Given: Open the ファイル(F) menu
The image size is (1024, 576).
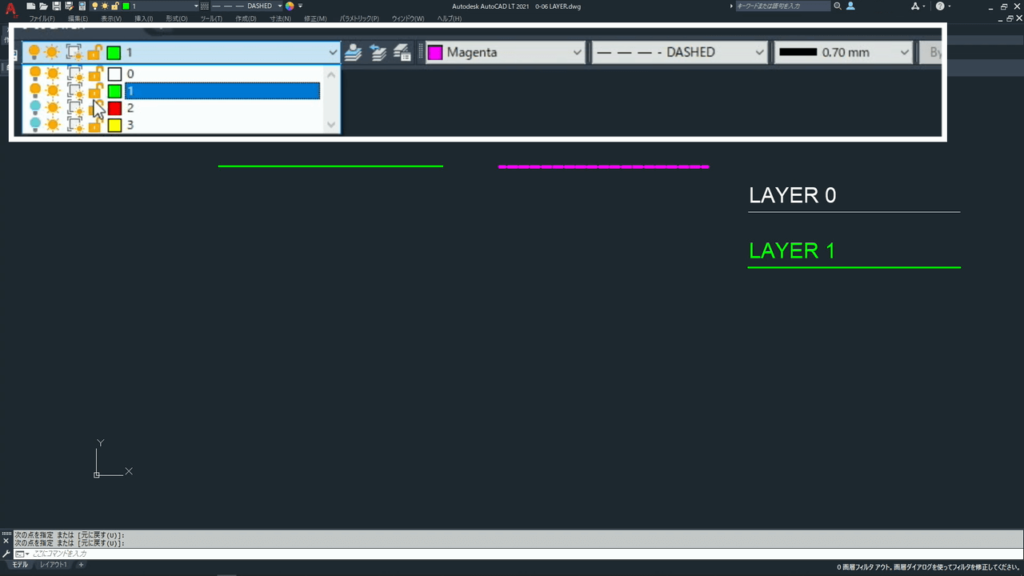Looking at the screenshot, I should [42, 18].
